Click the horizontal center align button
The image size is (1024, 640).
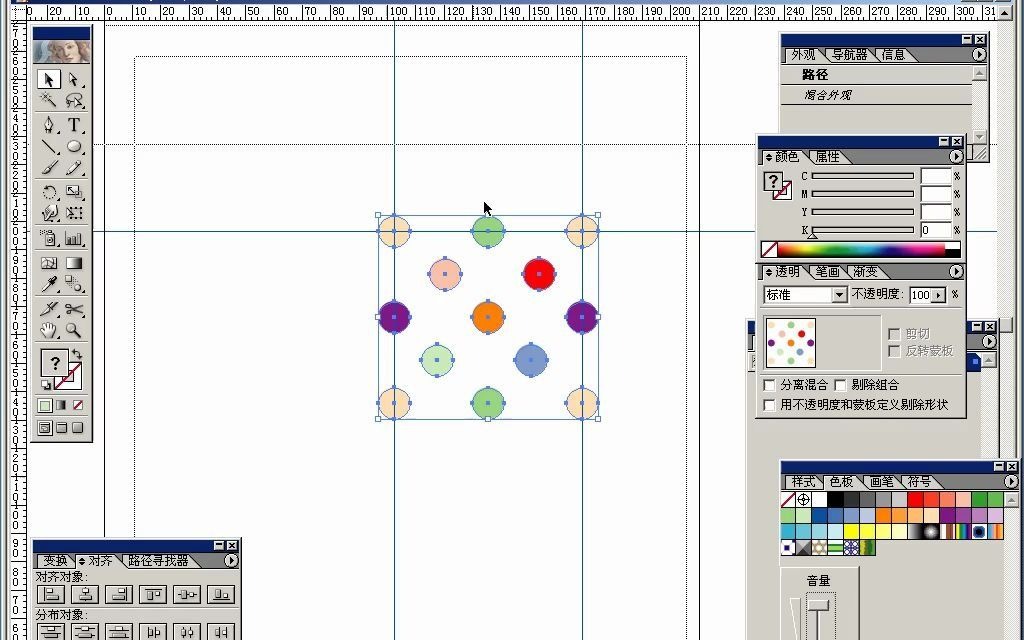click(x=84, y=594)
